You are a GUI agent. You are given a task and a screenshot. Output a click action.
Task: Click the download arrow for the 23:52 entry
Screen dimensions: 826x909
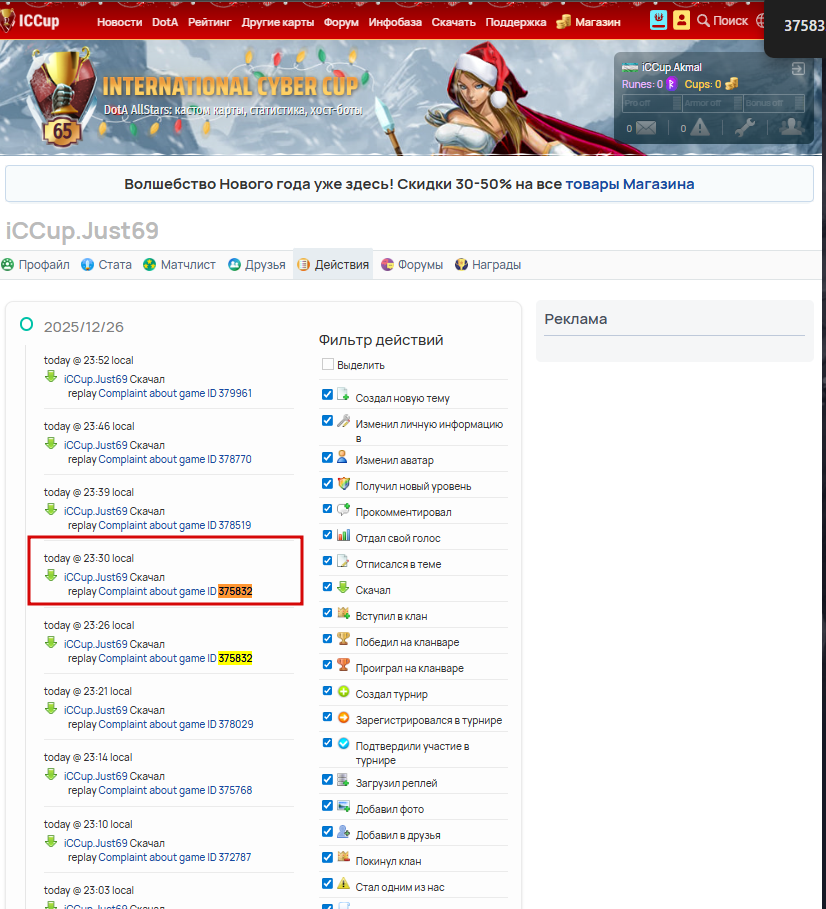point(51,377)
